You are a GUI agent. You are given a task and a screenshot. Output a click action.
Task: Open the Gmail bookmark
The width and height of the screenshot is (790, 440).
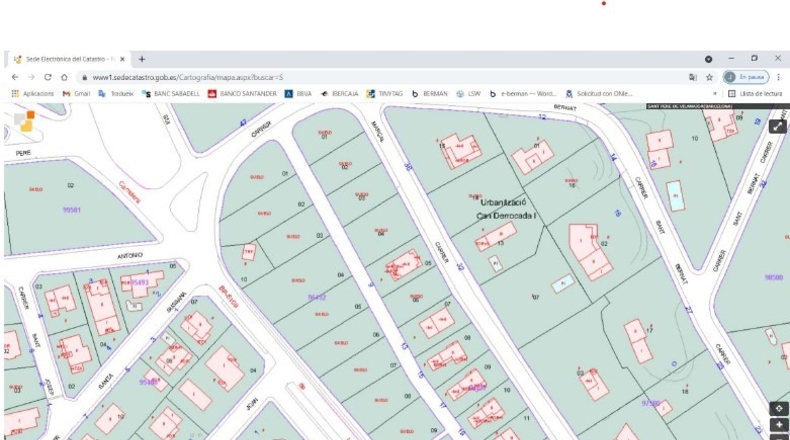76,94
